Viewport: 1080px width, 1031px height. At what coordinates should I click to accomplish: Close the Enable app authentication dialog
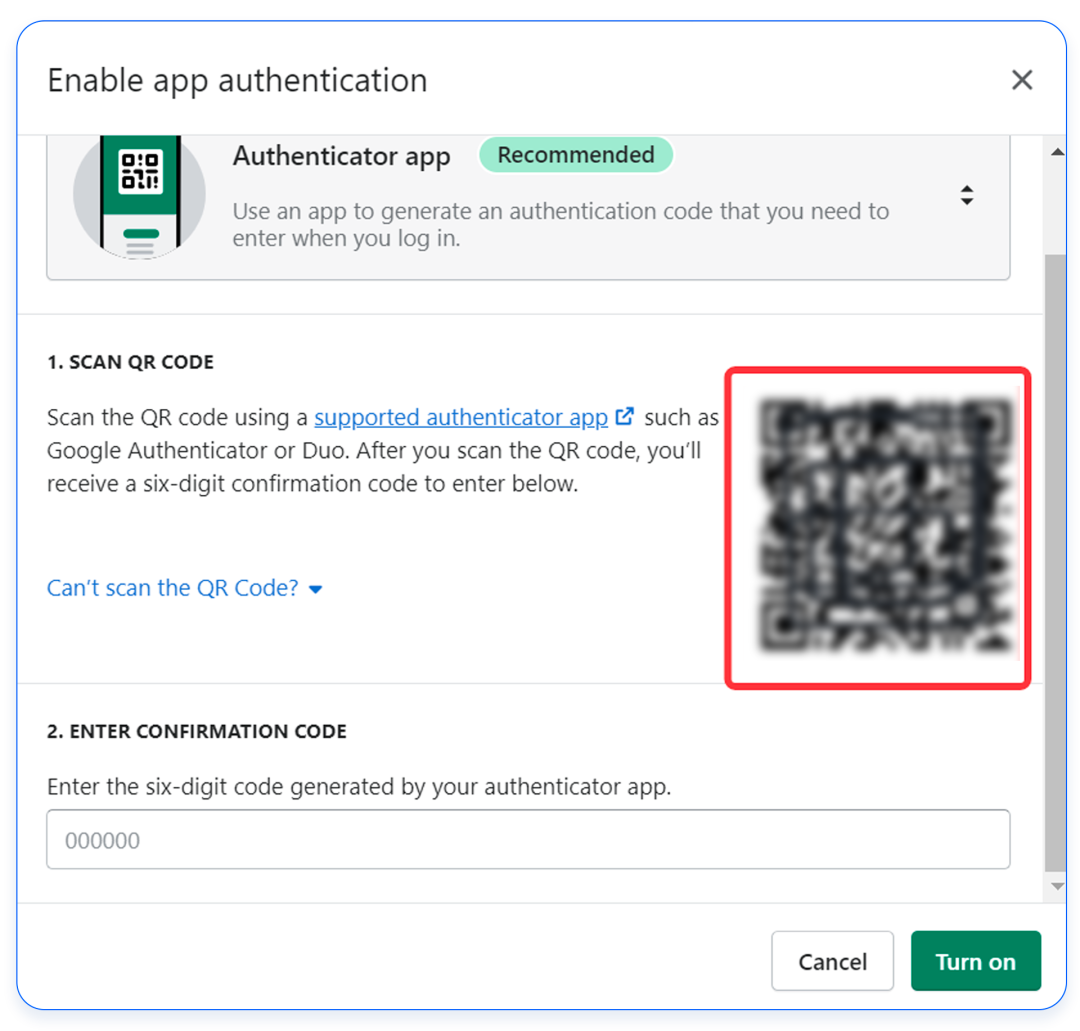coord(1021,80)
